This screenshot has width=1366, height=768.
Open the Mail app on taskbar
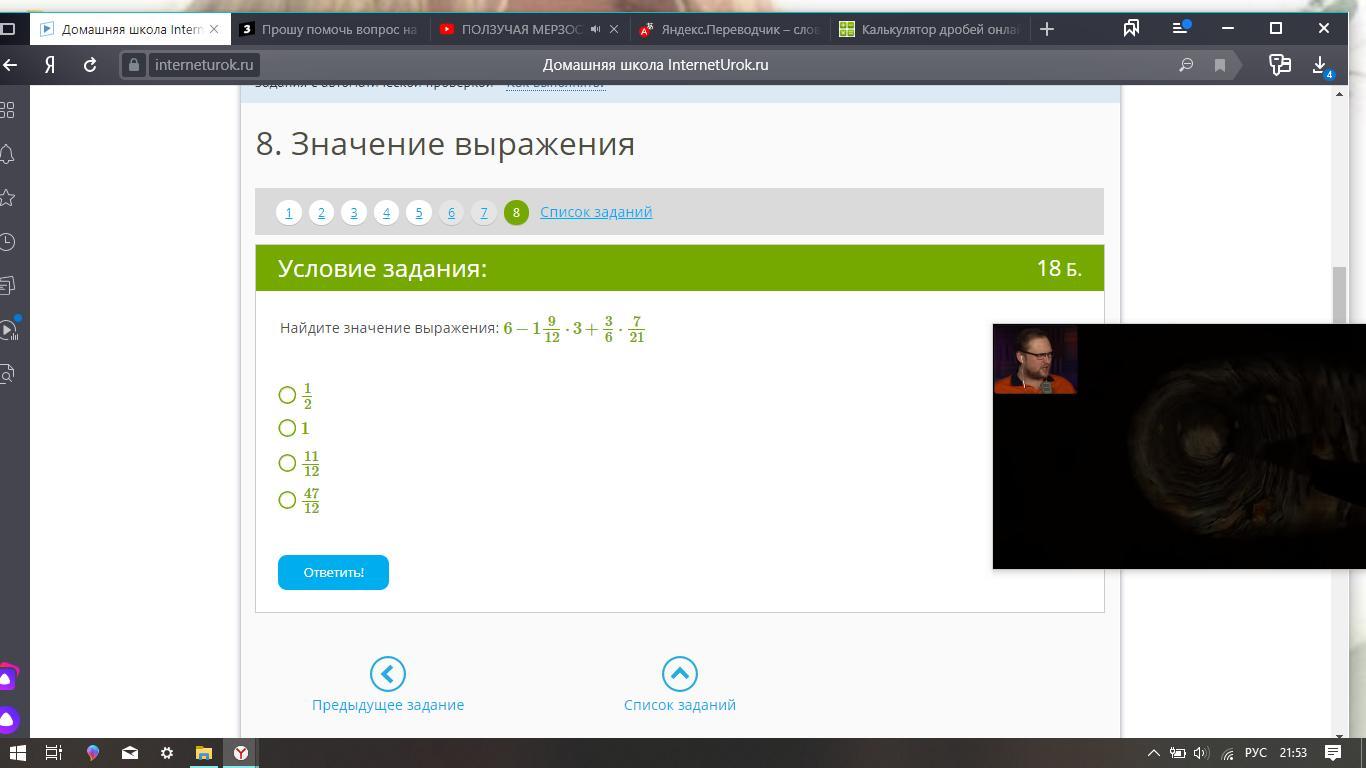click(x=129, y=753)
